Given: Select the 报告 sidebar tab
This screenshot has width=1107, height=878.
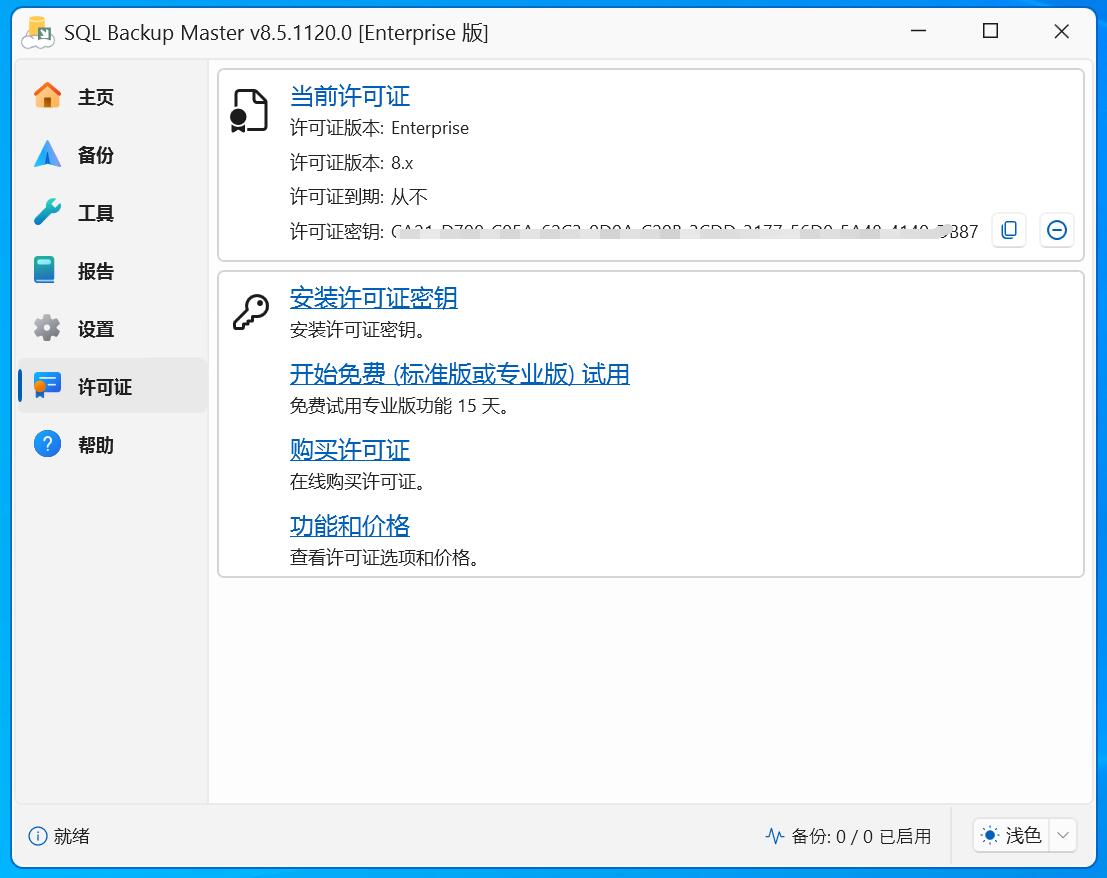Looking at the screenshot, I should point(113,270).
